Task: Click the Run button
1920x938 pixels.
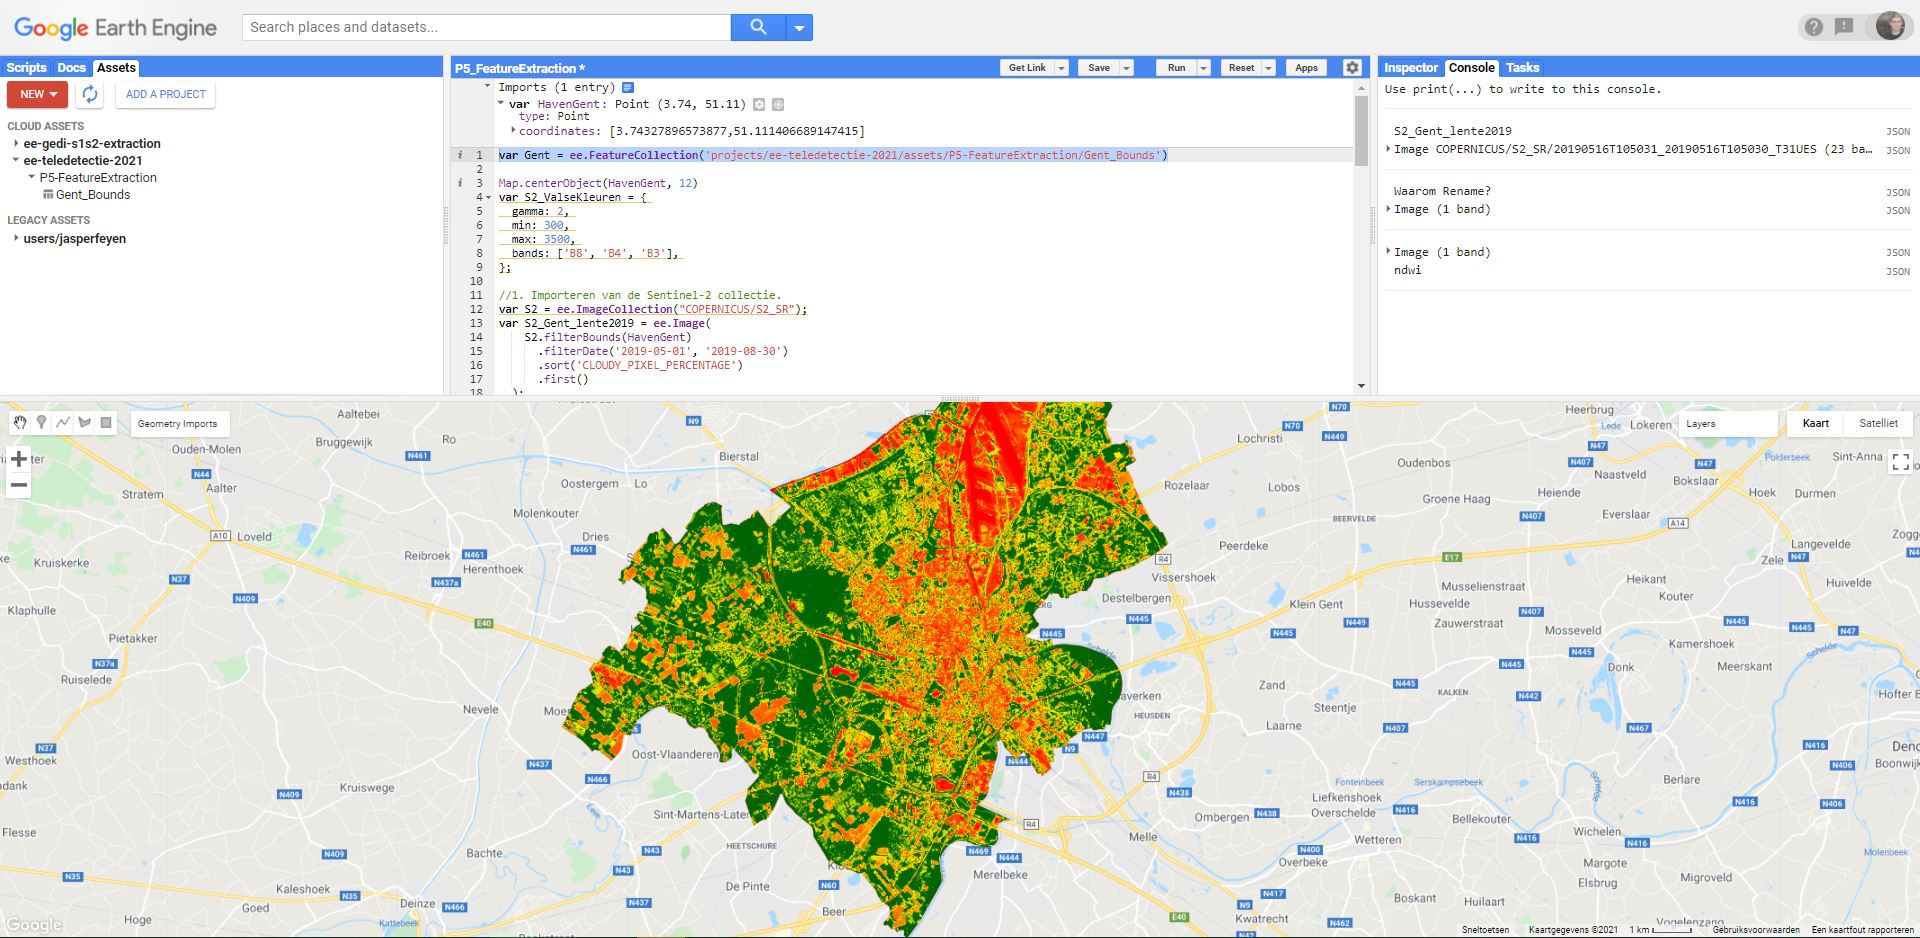Action: (x=1176, y=68)
